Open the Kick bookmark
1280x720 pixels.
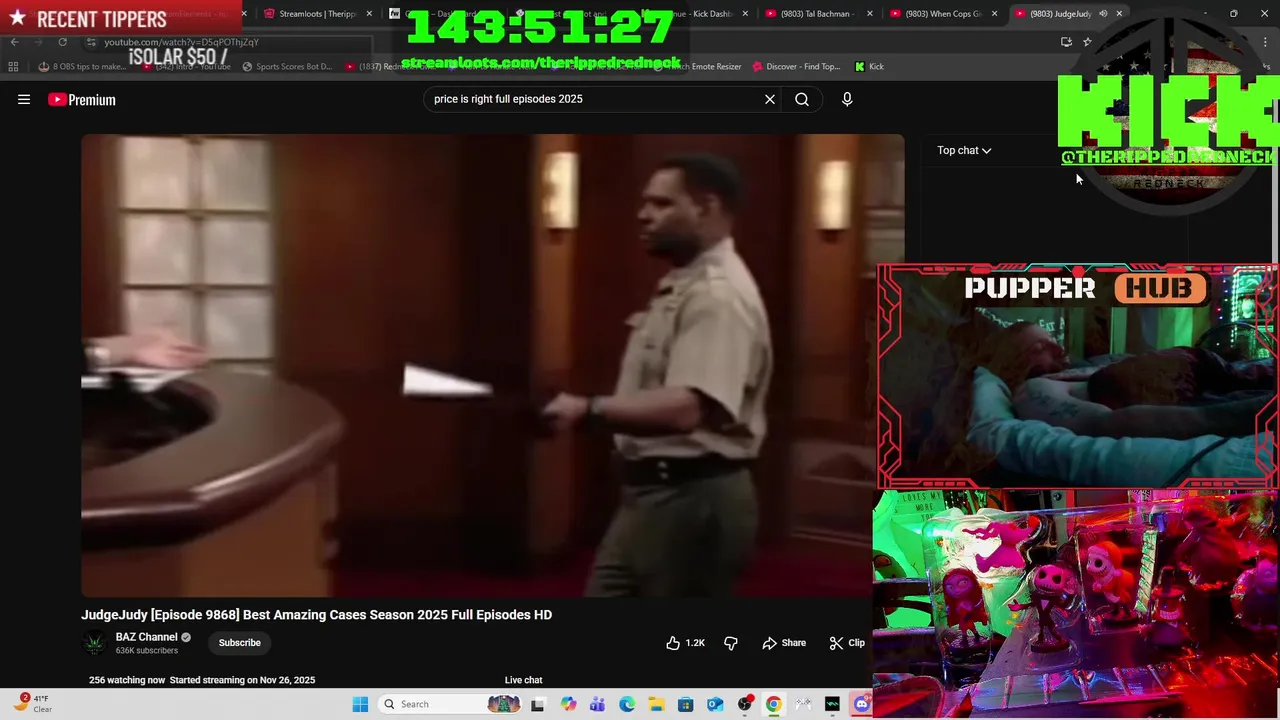click(869, 66)
